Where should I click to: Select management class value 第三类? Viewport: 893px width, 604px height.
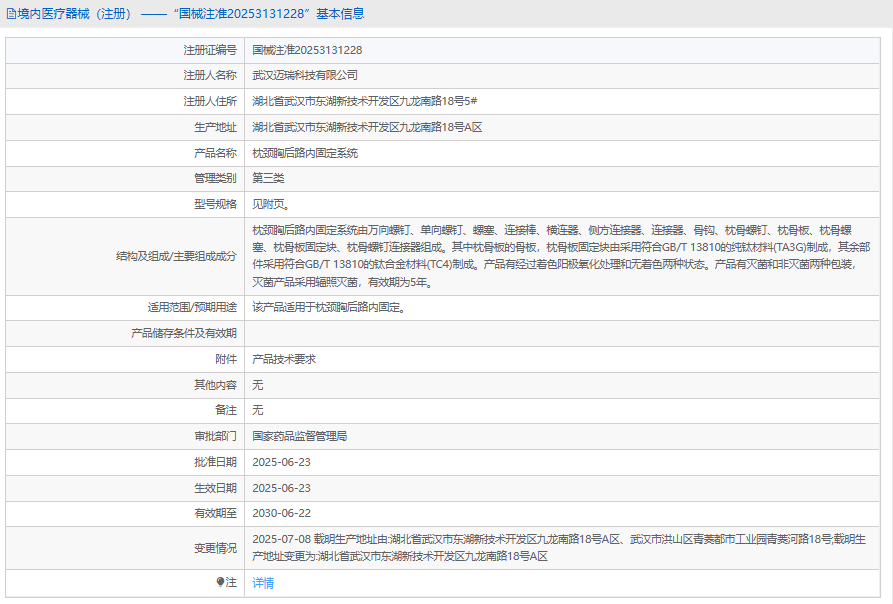(x=268, y=178)
